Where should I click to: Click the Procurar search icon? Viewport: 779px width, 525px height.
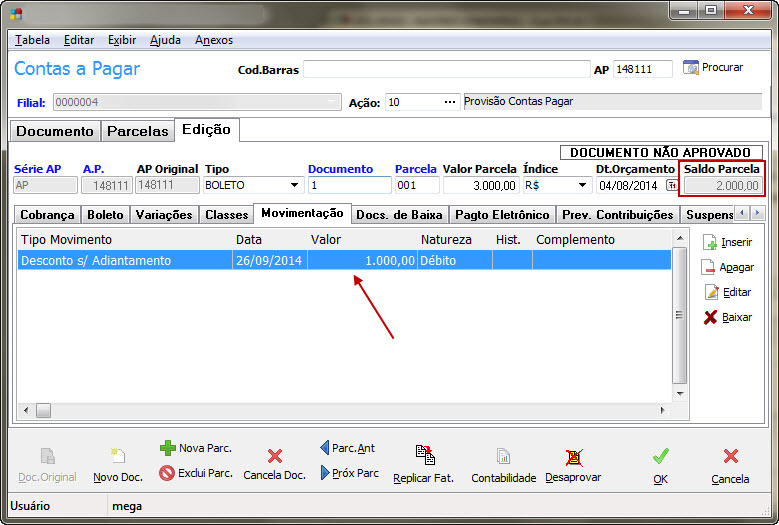point(691,68)
